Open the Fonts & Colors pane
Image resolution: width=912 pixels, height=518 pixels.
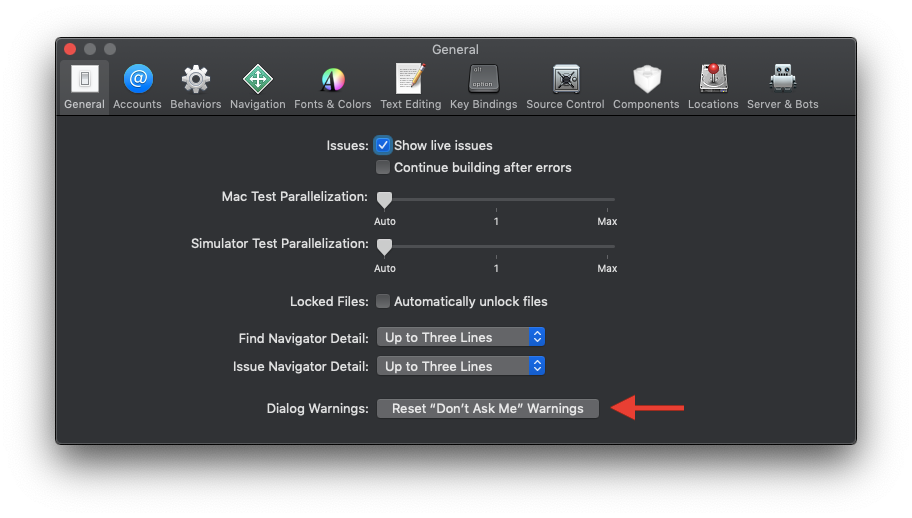333,87
